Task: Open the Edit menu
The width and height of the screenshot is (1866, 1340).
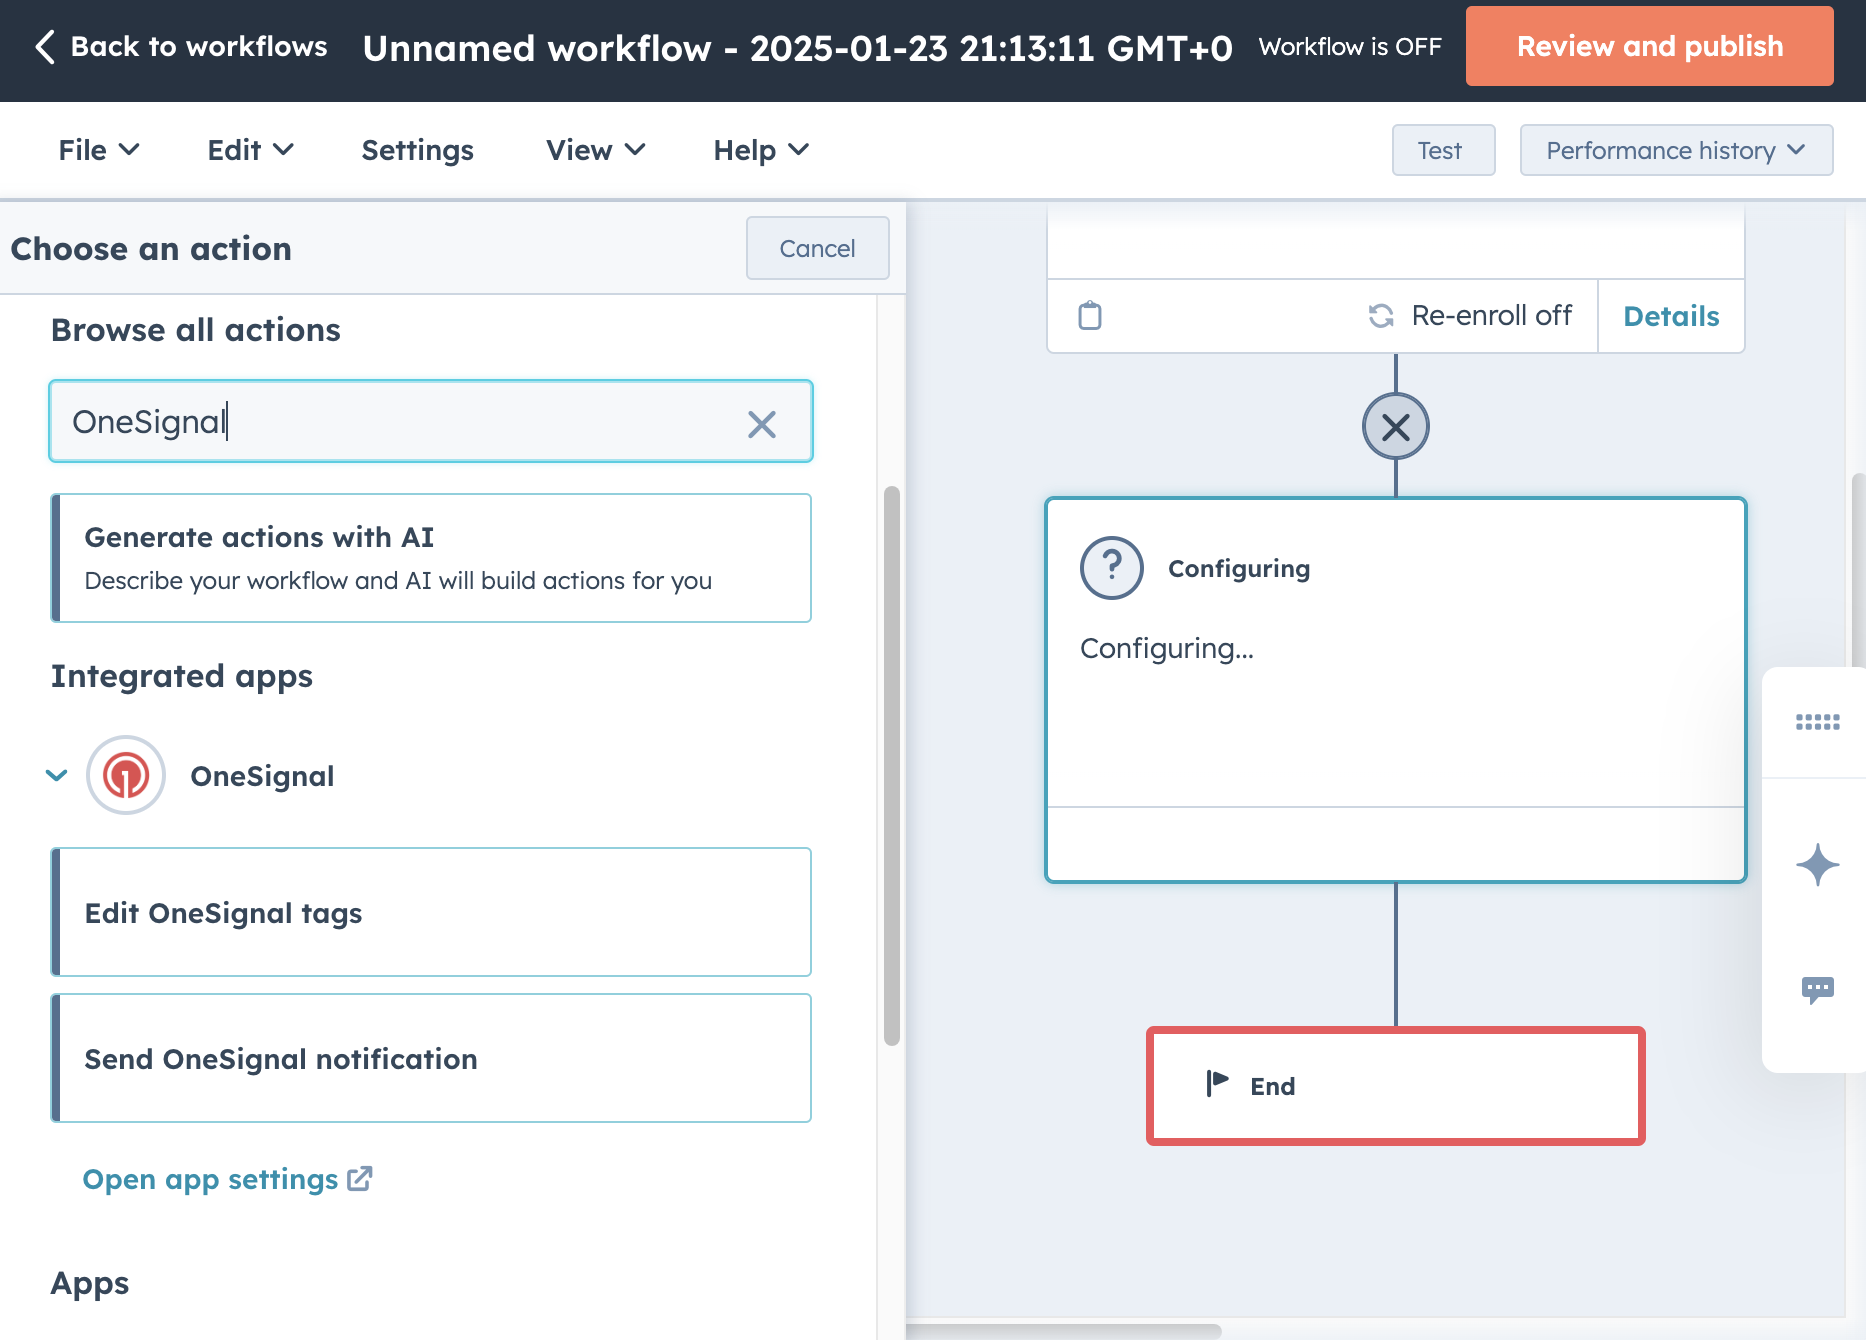Action: pyautogui.click(x=250, y=150)
